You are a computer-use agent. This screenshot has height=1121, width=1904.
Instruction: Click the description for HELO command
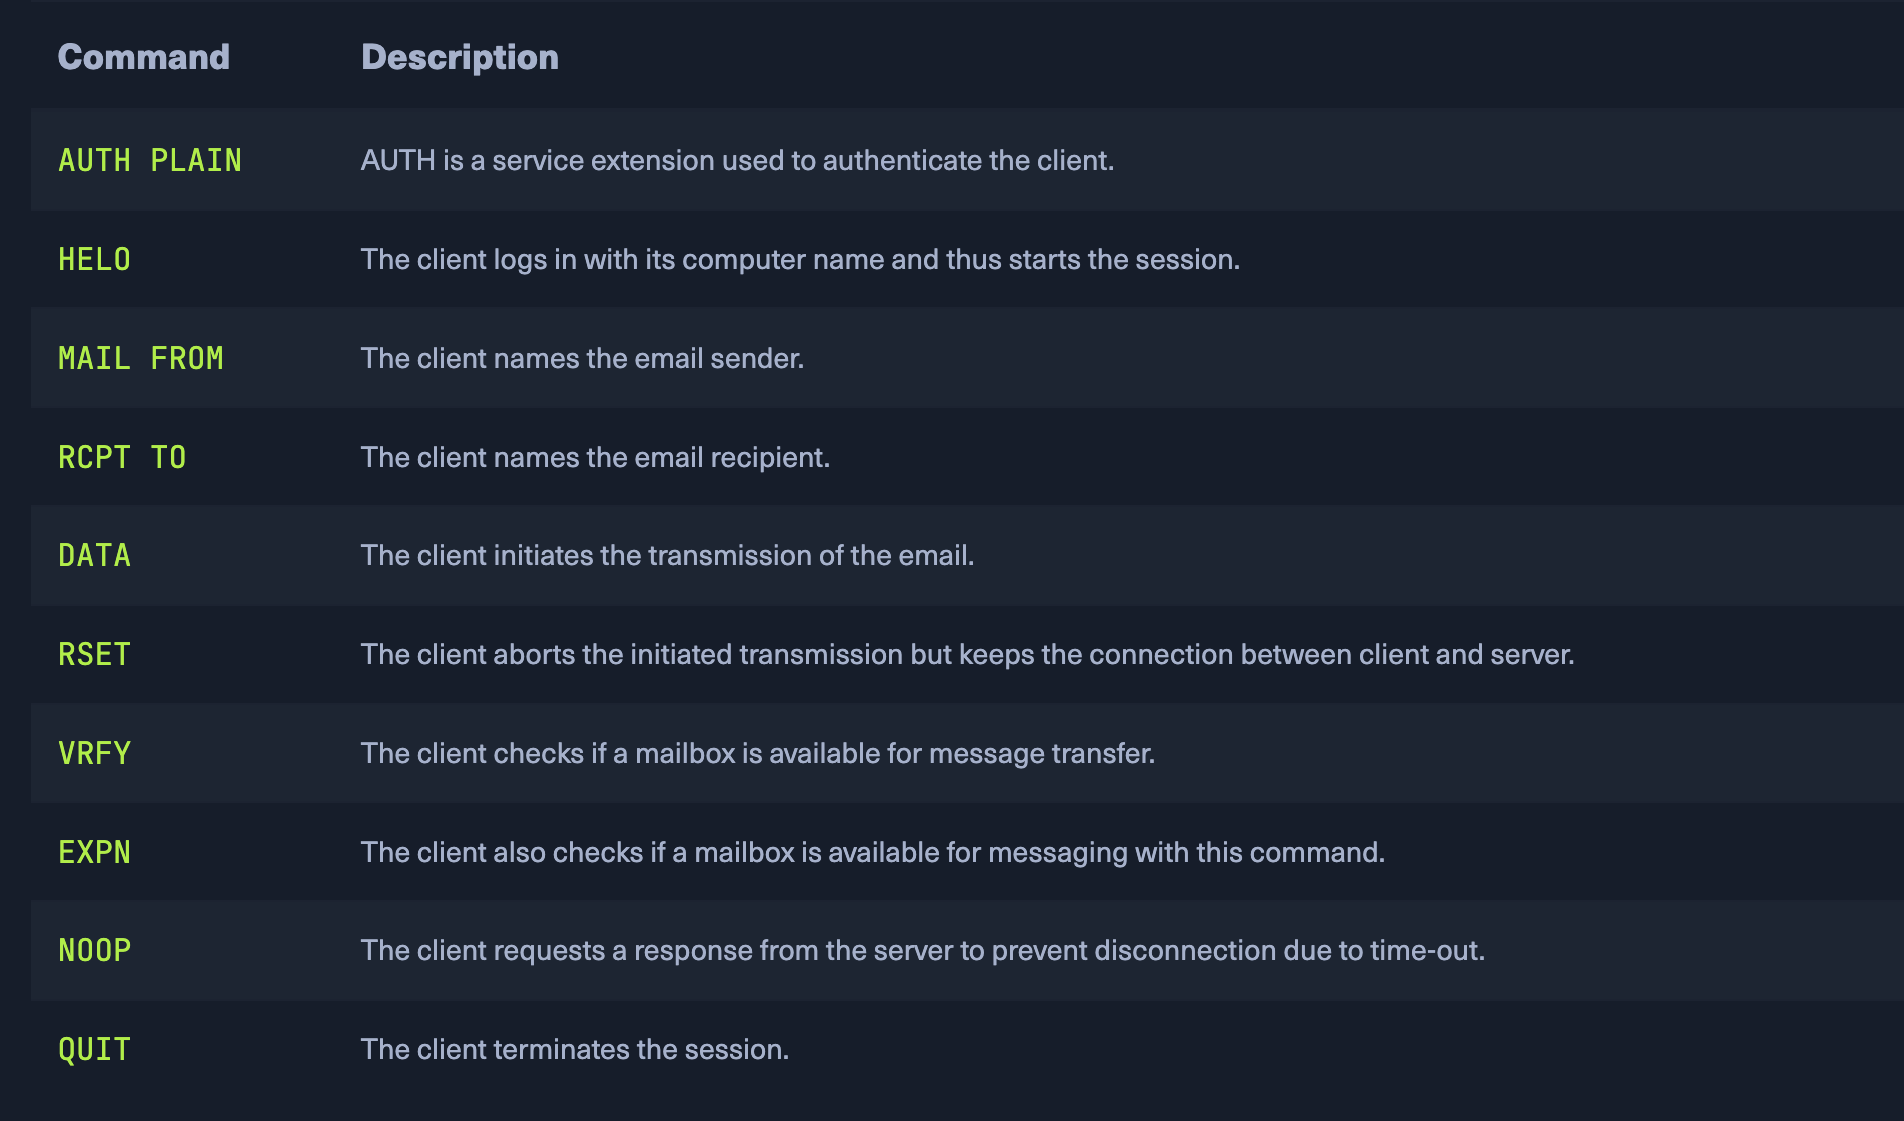pyautogui.click(x=799, y=259)
